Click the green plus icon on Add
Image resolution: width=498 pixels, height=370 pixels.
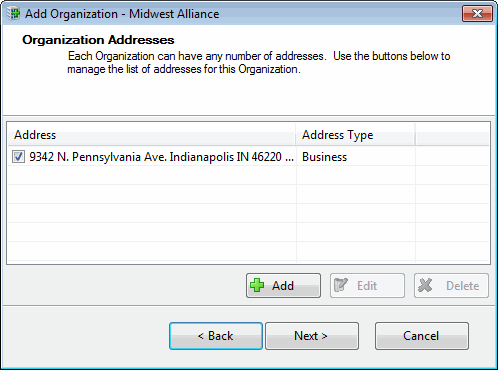[257, 285]
